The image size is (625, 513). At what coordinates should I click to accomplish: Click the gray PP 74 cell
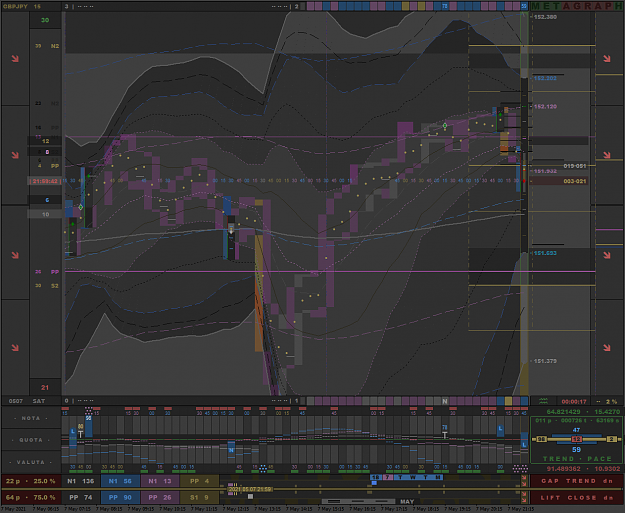(80, 497)
